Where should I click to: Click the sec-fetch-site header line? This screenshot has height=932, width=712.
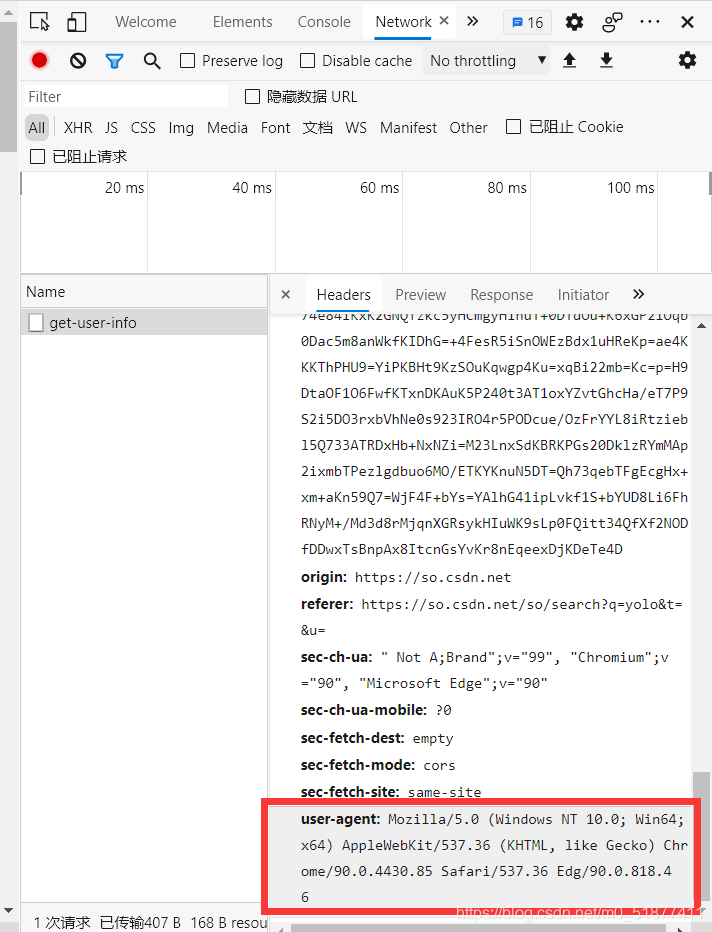click(x=391, y=792)
